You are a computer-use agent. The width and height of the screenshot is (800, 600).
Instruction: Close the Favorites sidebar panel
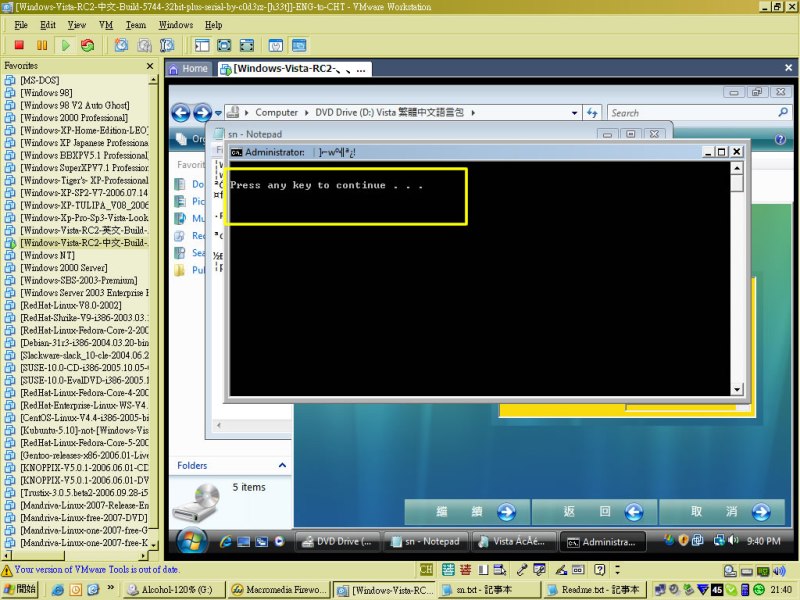(x=149, y=66)
